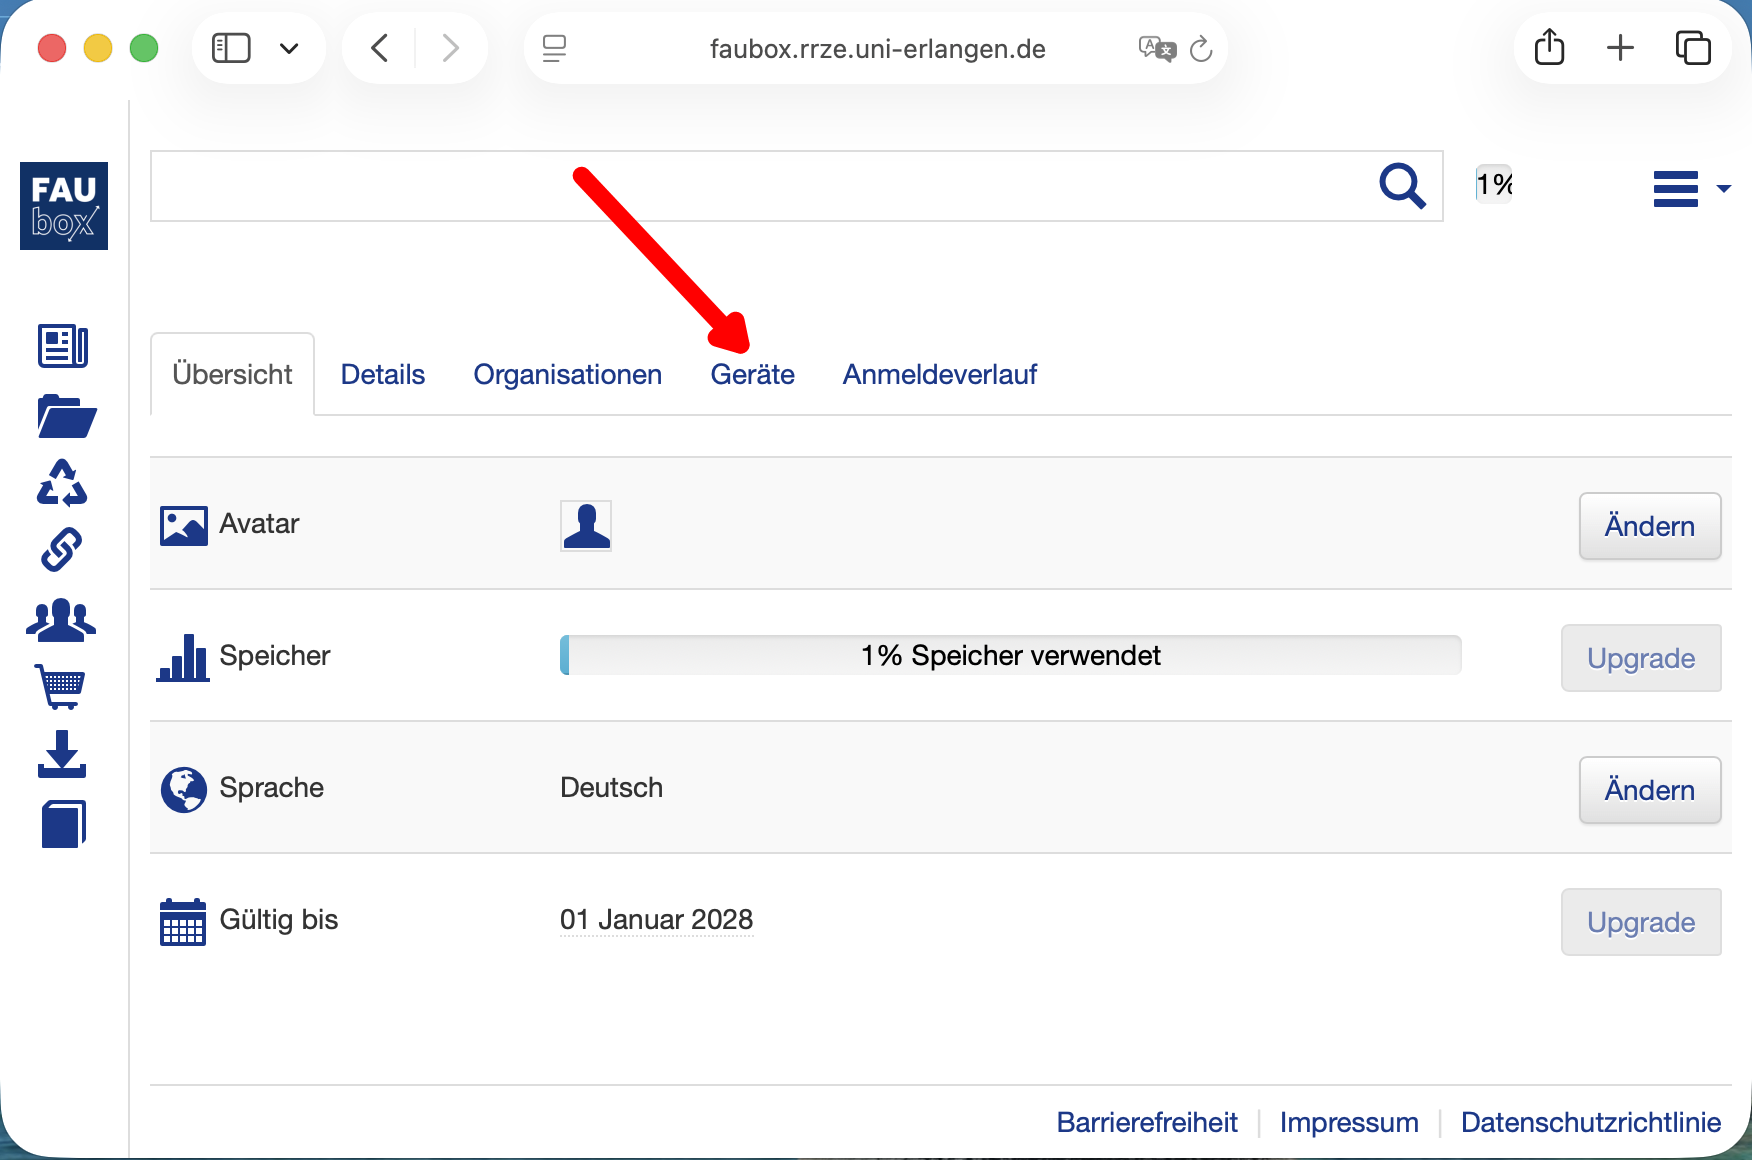Viewport: 1752px width, 1160px height.
Task: Open the shopping cart sidebar icon
Action: (61, 686)
